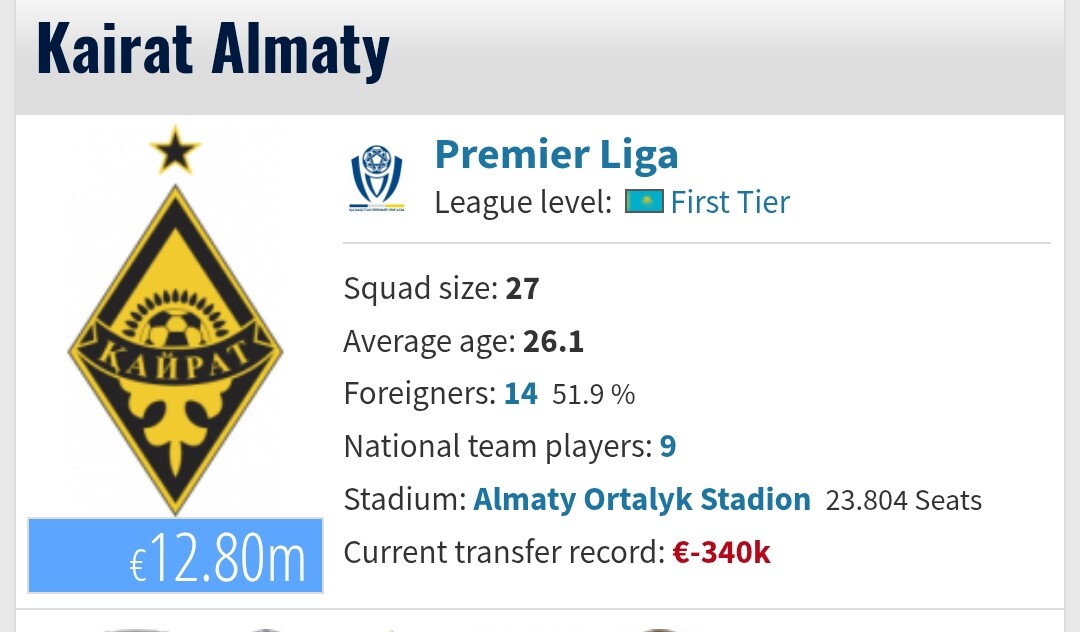The image size is (1080, 632).
Task: Select the average age value 26.1
Action: 553,341
